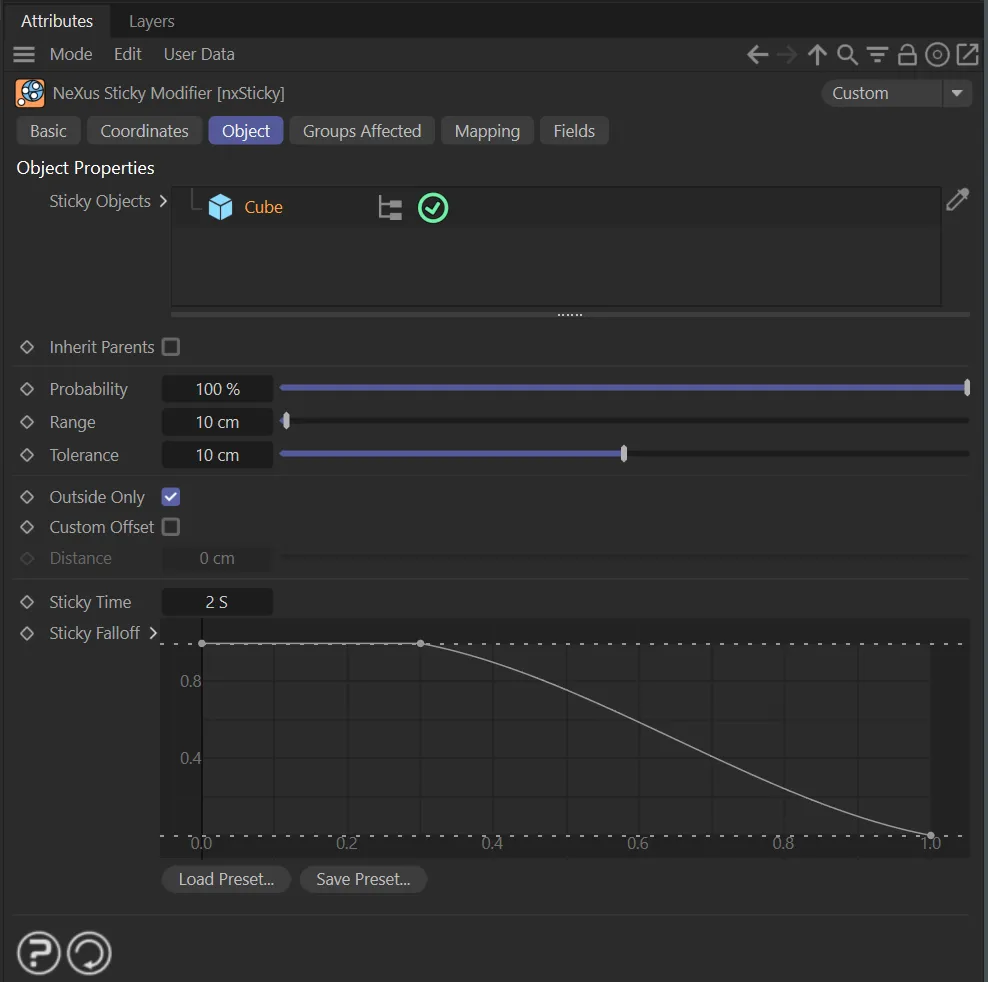Expand the Sticky Objects list arrow

point(163,201)
